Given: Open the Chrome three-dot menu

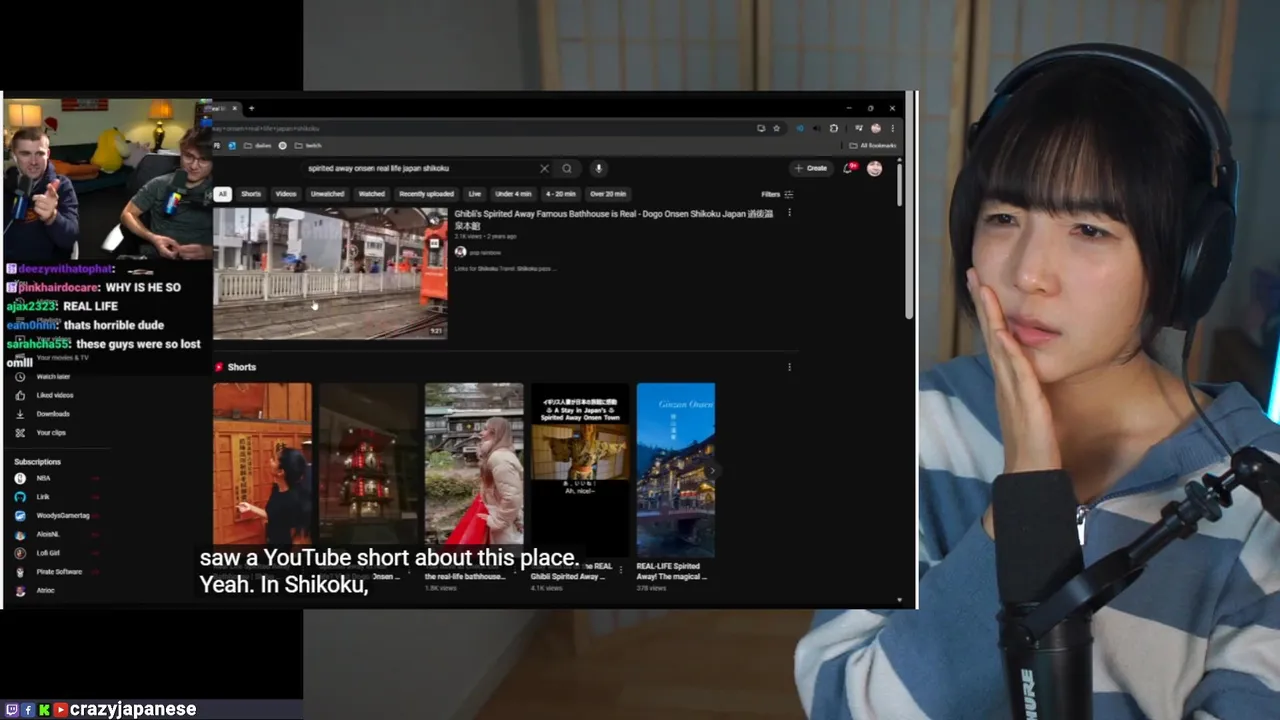Looking at the screenshot, I should (892, 128).
